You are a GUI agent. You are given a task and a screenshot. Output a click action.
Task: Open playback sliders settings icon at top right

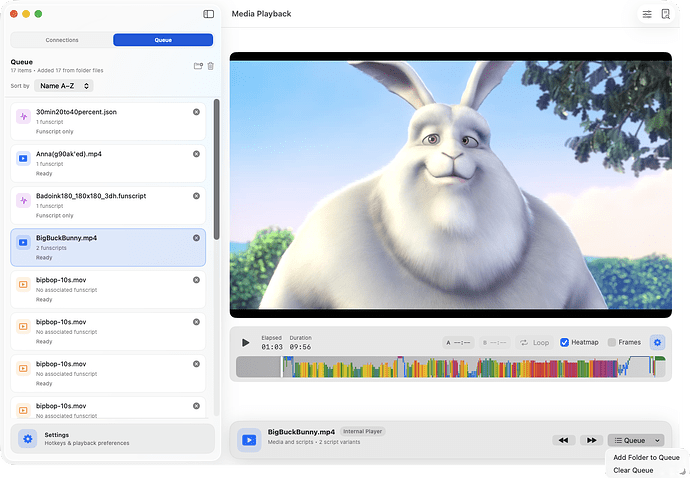coord(647,14)
